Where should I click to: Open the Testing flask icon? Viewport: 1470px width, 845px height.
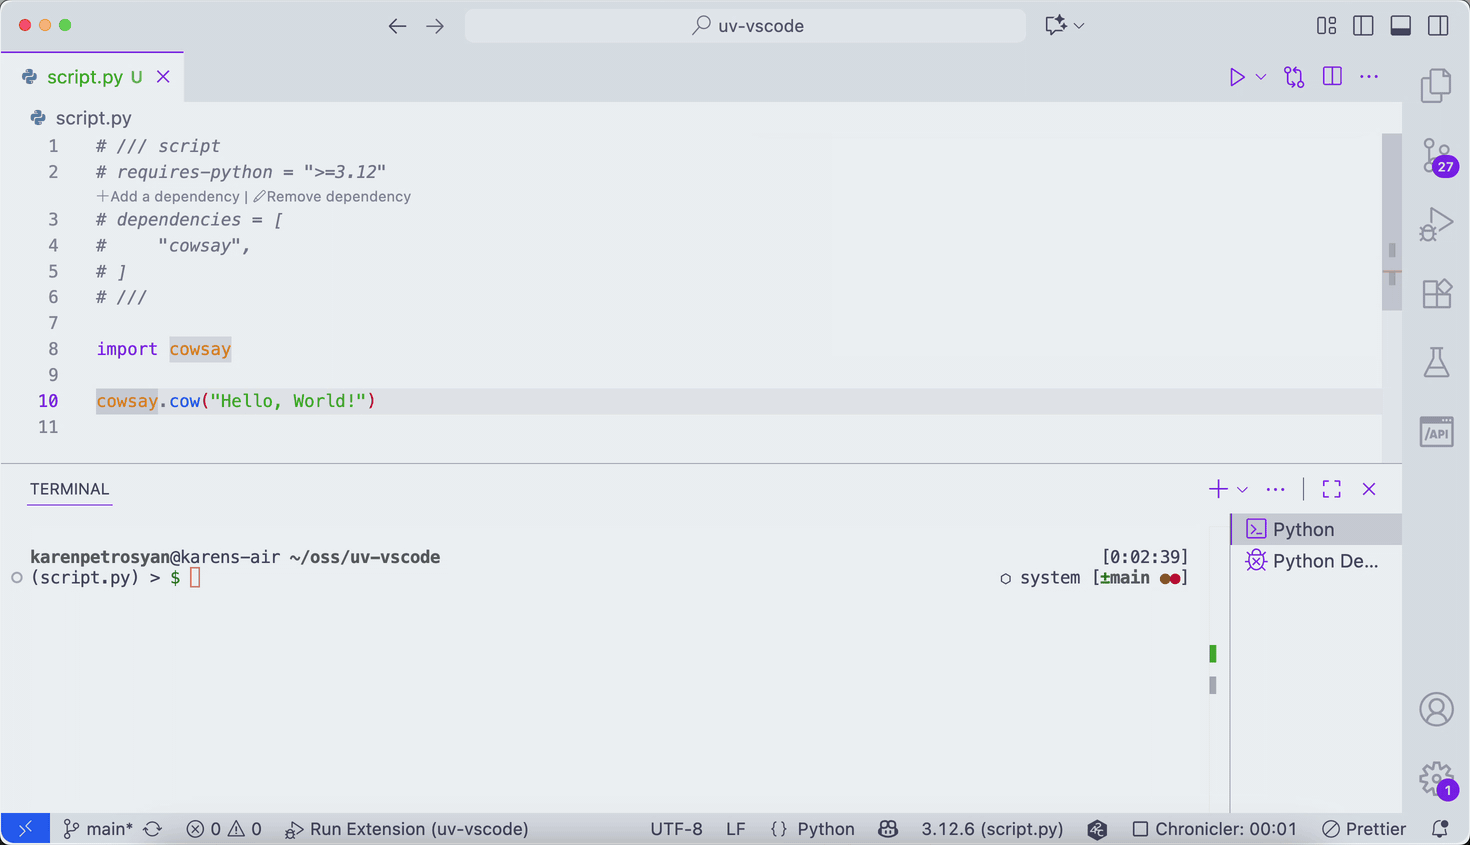click(1436, 363)
